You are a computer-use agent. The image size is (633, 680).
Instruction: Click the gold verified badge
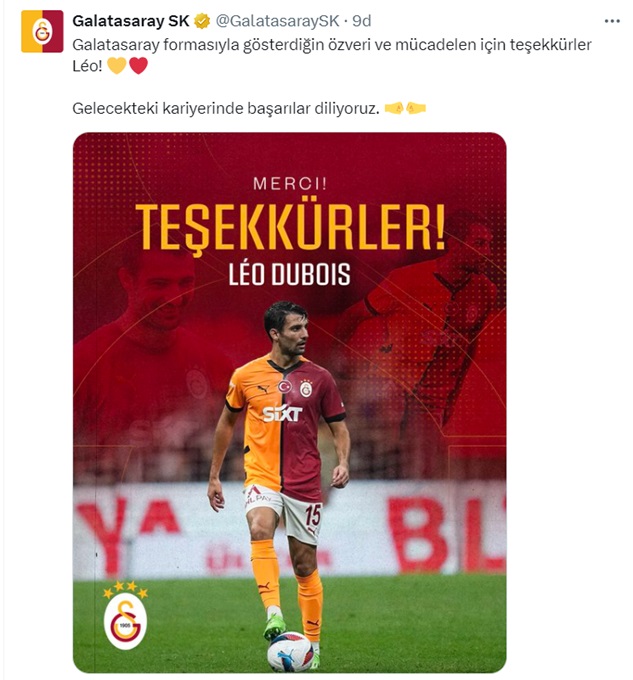point(202,21)
